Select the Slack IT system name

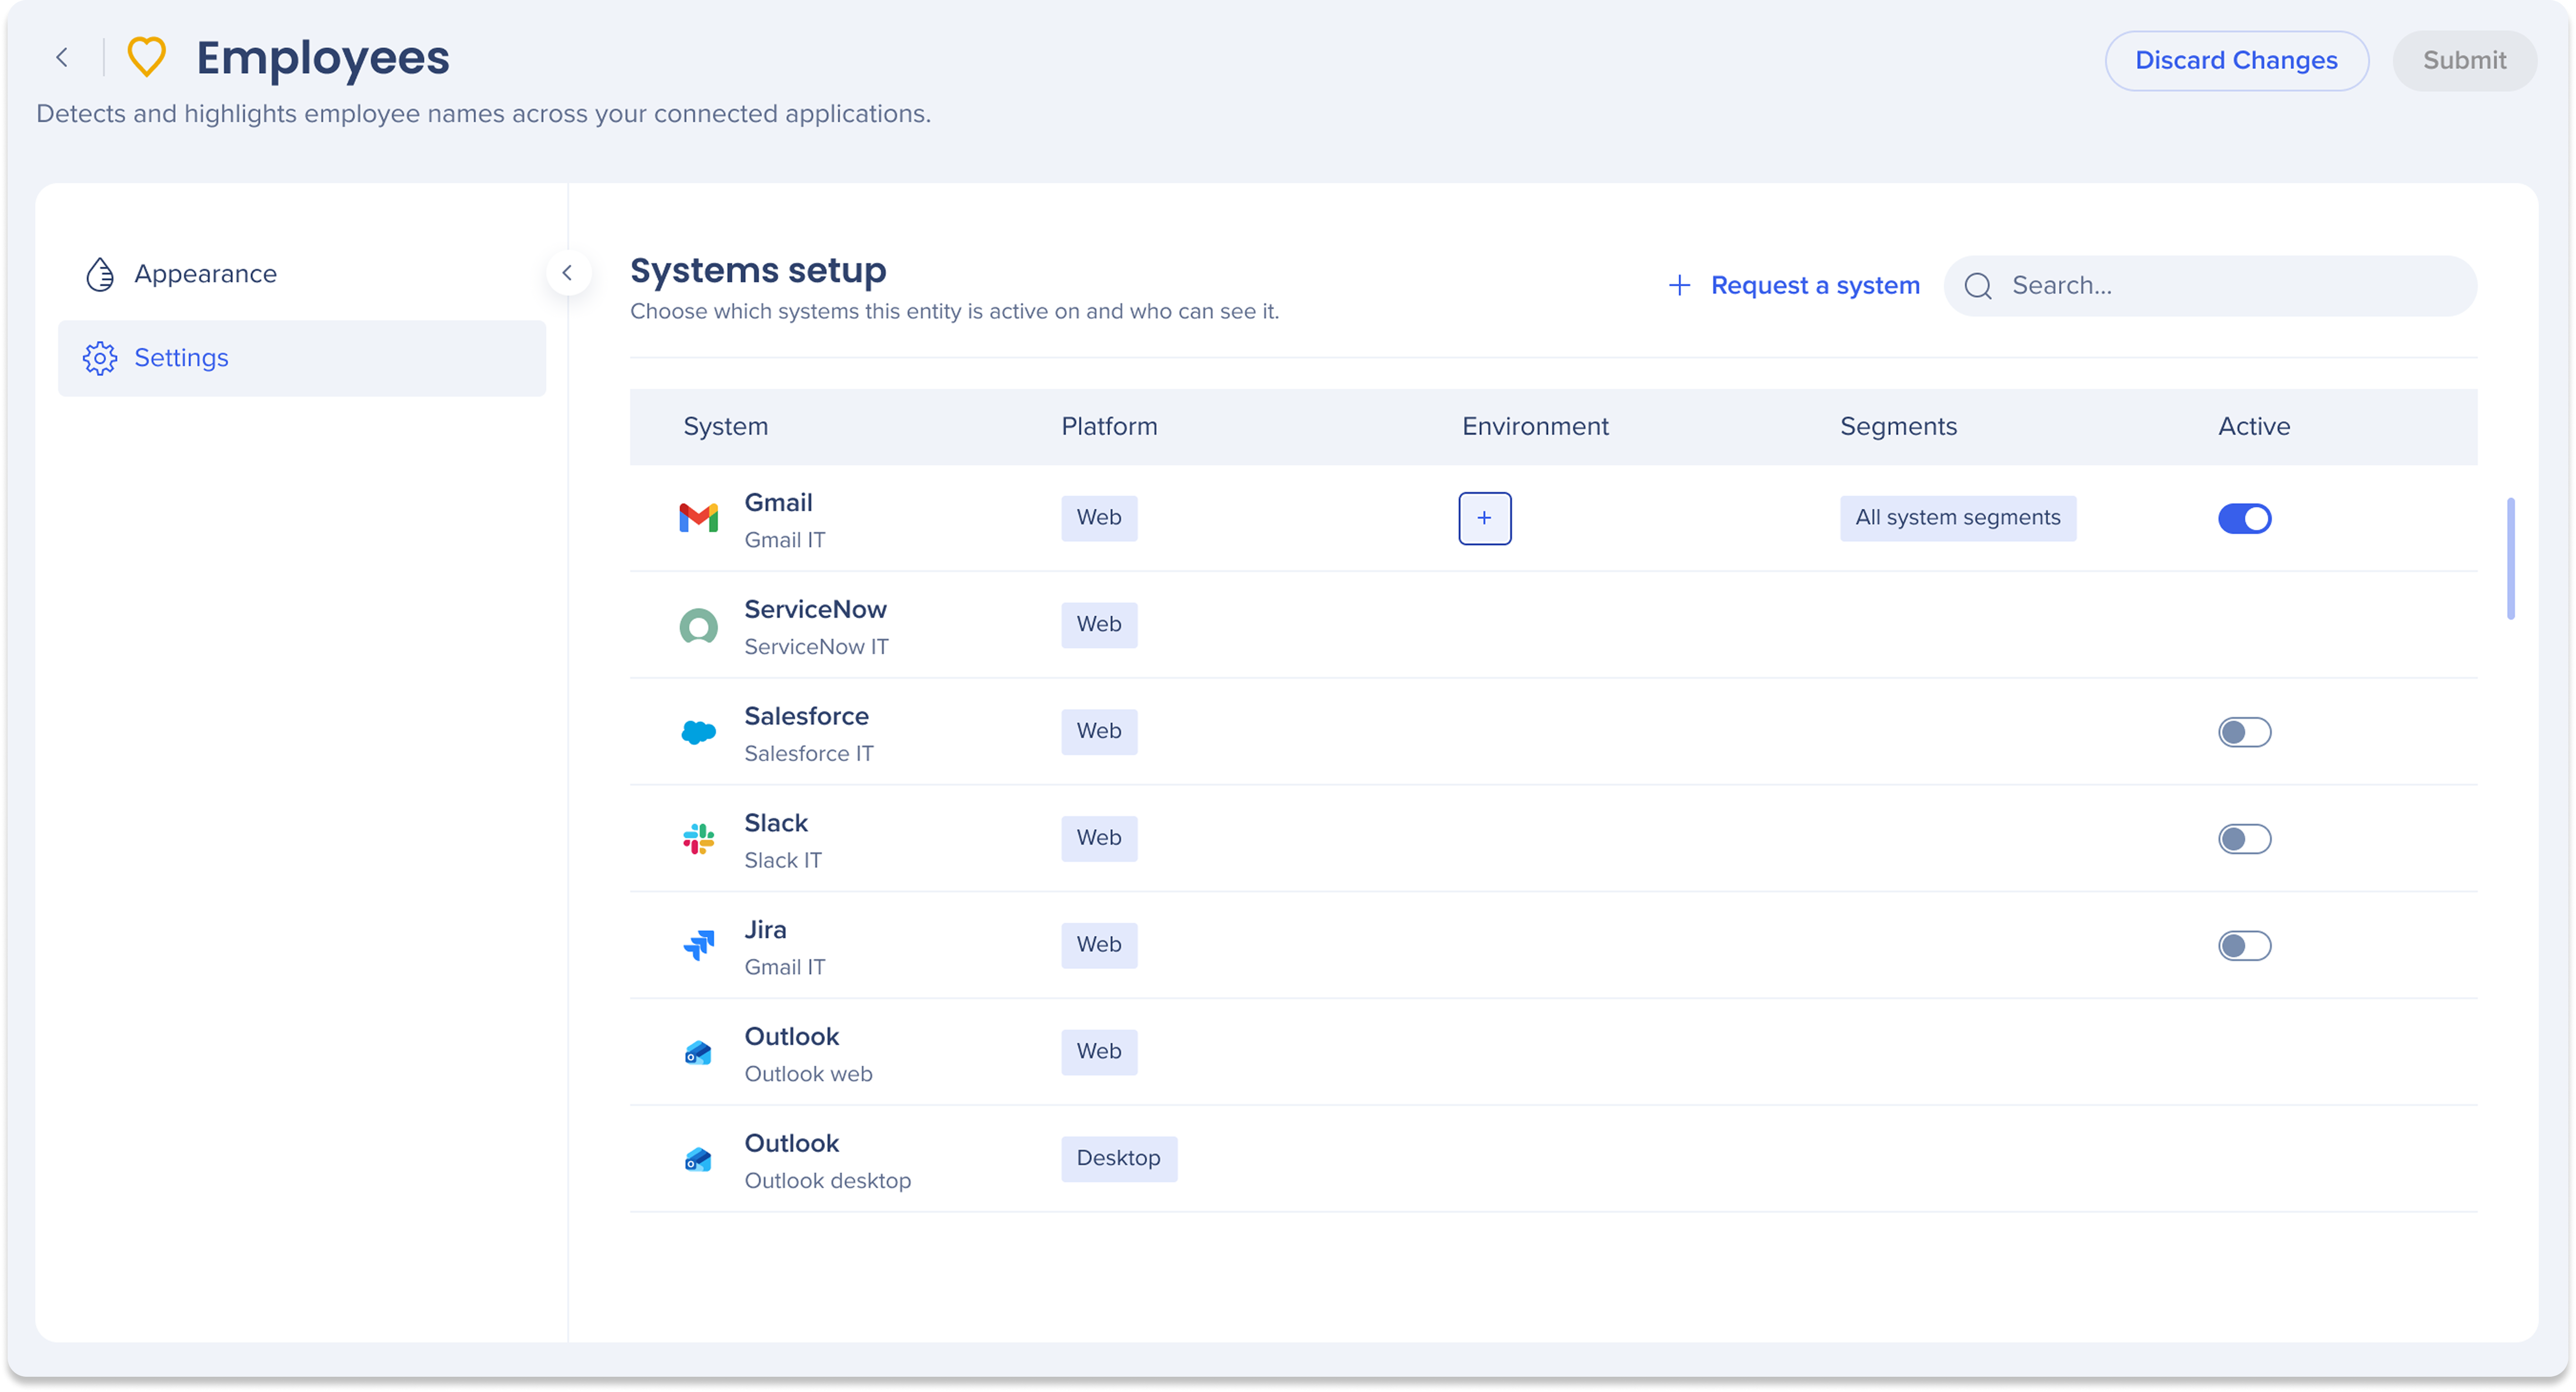click(783, 861)
